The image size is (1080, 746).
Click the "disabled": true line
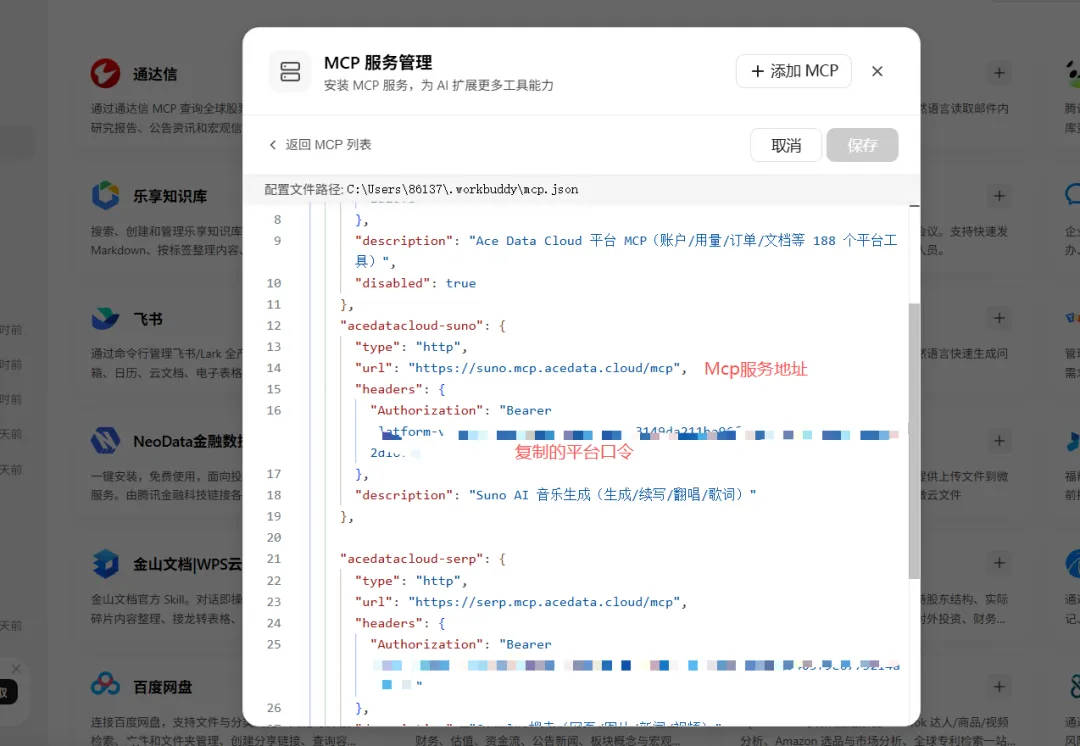click(x=415, y=283)
